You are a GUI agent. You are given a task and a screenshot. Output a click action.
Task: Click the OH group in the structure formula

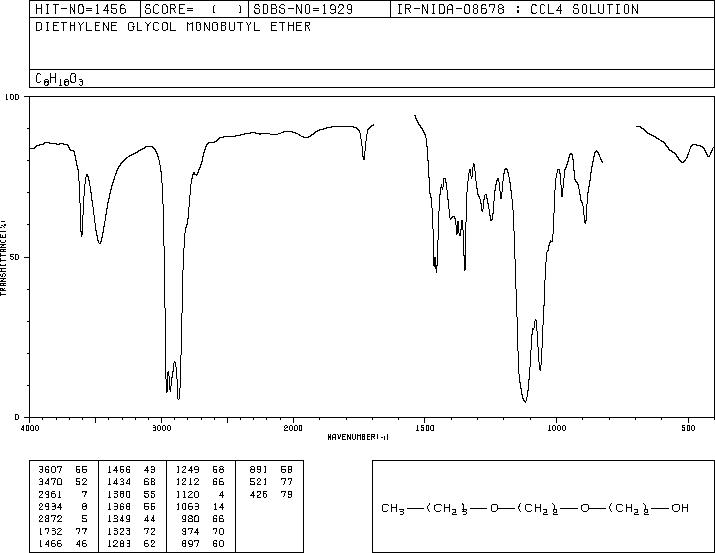coord(679,508)
